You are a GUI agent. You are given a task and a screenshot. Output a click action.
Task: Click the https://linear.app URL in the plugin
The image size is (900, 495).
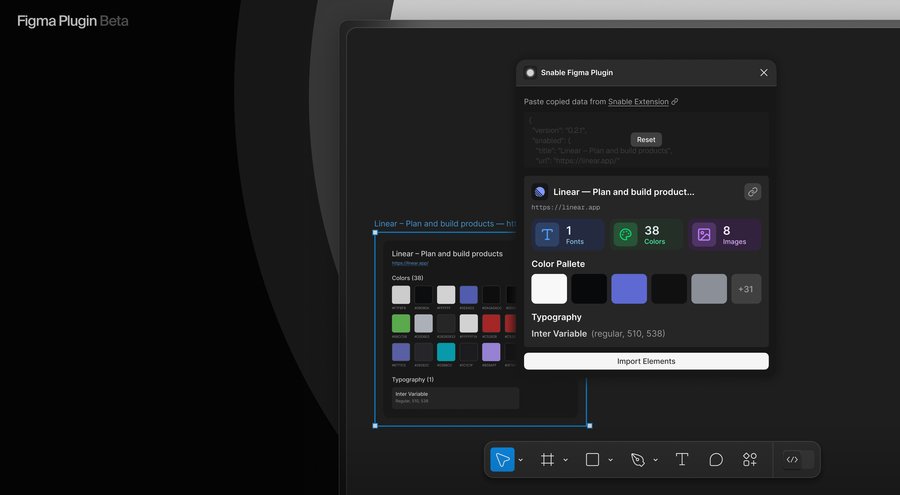[565, 207]
